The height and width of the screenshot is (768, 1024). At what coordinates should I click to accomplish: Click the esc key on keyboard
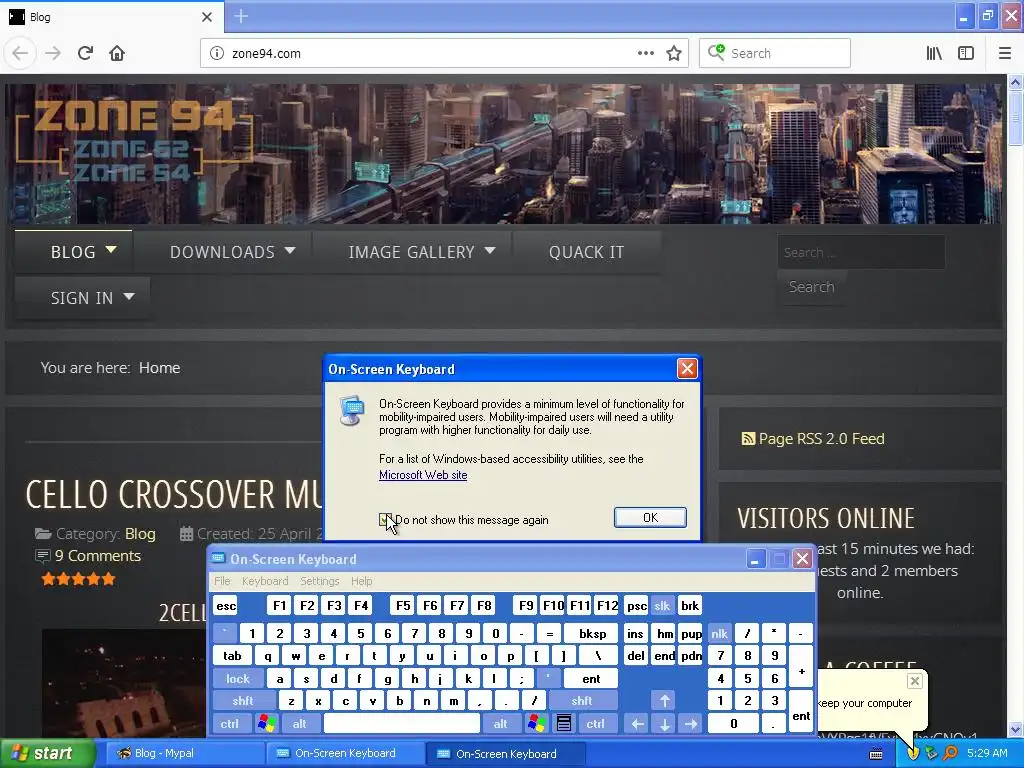[x=226, y=605]
